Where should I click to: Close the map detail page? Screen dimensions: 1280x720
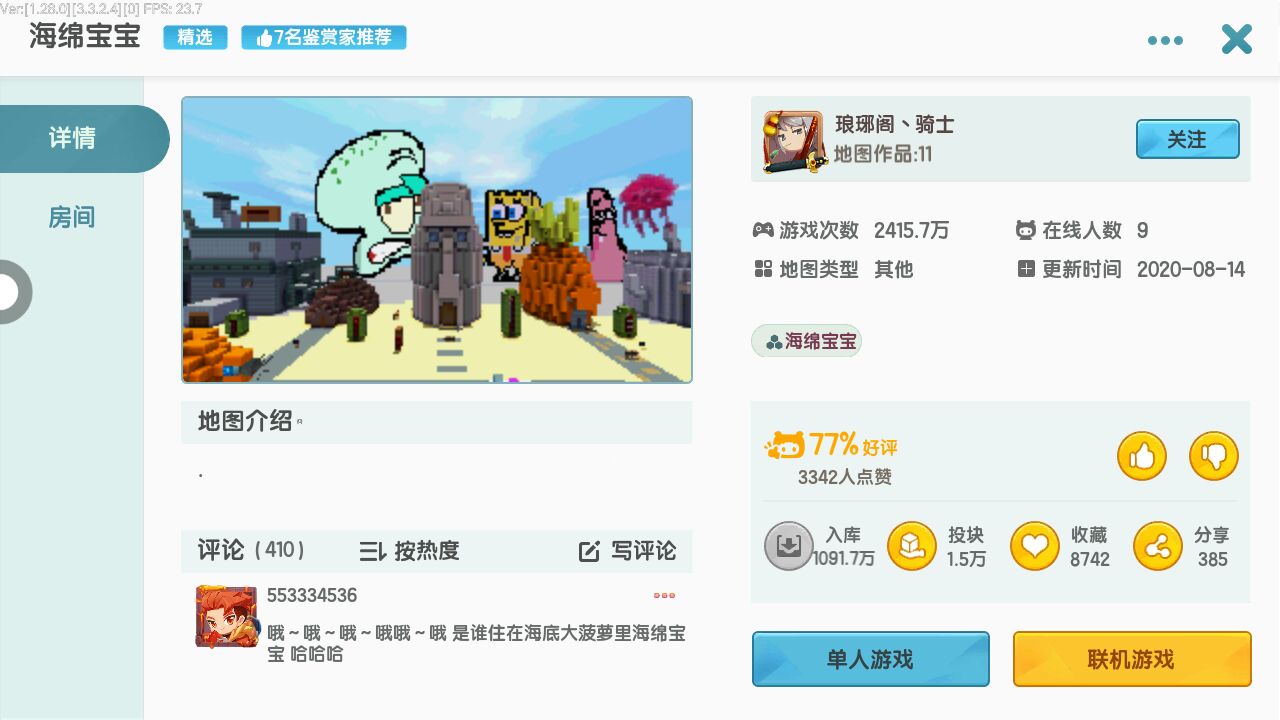click(1237, 39)
